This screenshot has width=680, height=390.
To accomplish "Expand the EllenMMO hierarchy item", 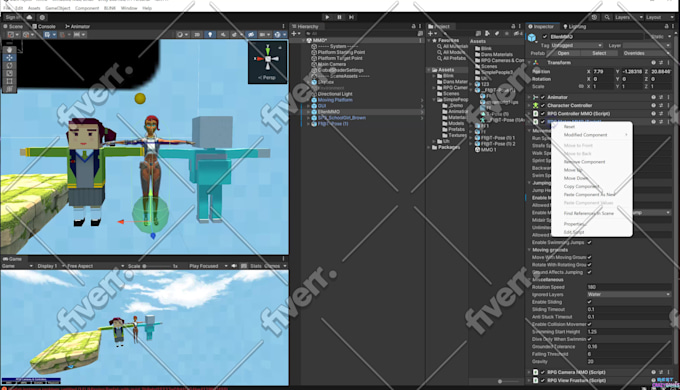I will point(308,112).
